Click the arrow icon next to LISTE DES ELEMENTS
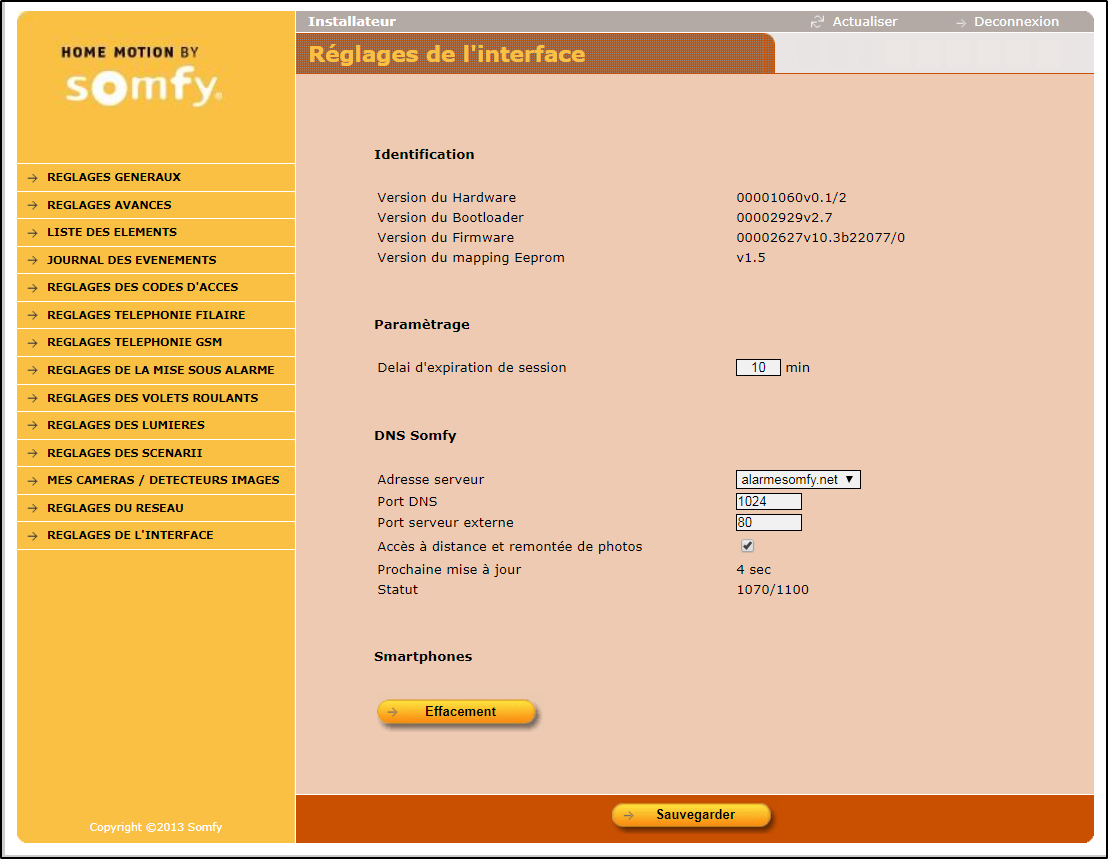1108x859 pixels. click(33, 233)
